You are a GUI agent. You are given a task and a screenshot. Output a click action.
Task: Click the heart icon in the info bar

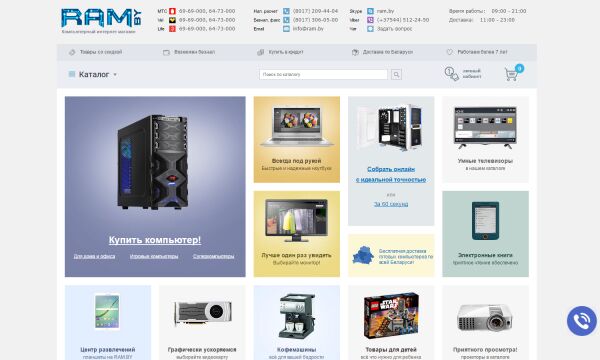point(450,52)
